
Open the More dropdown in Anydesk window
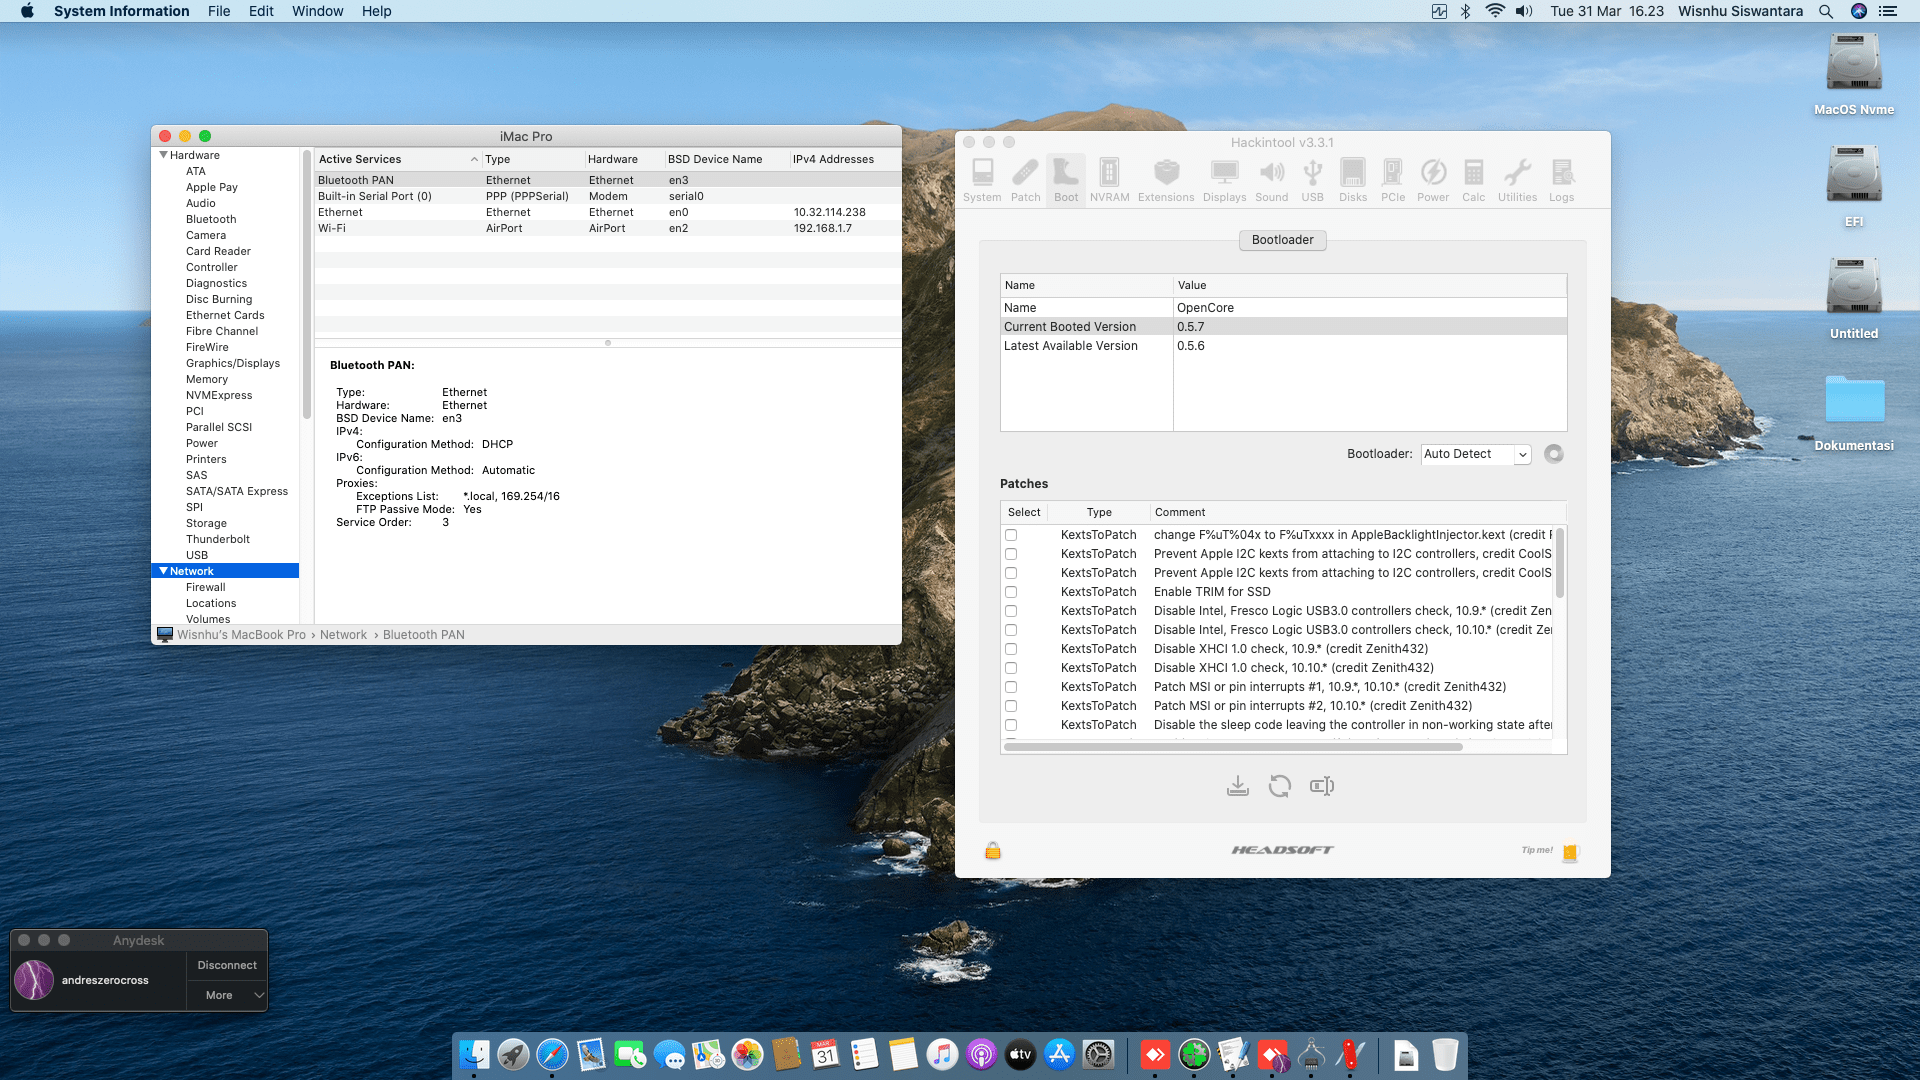227,995
